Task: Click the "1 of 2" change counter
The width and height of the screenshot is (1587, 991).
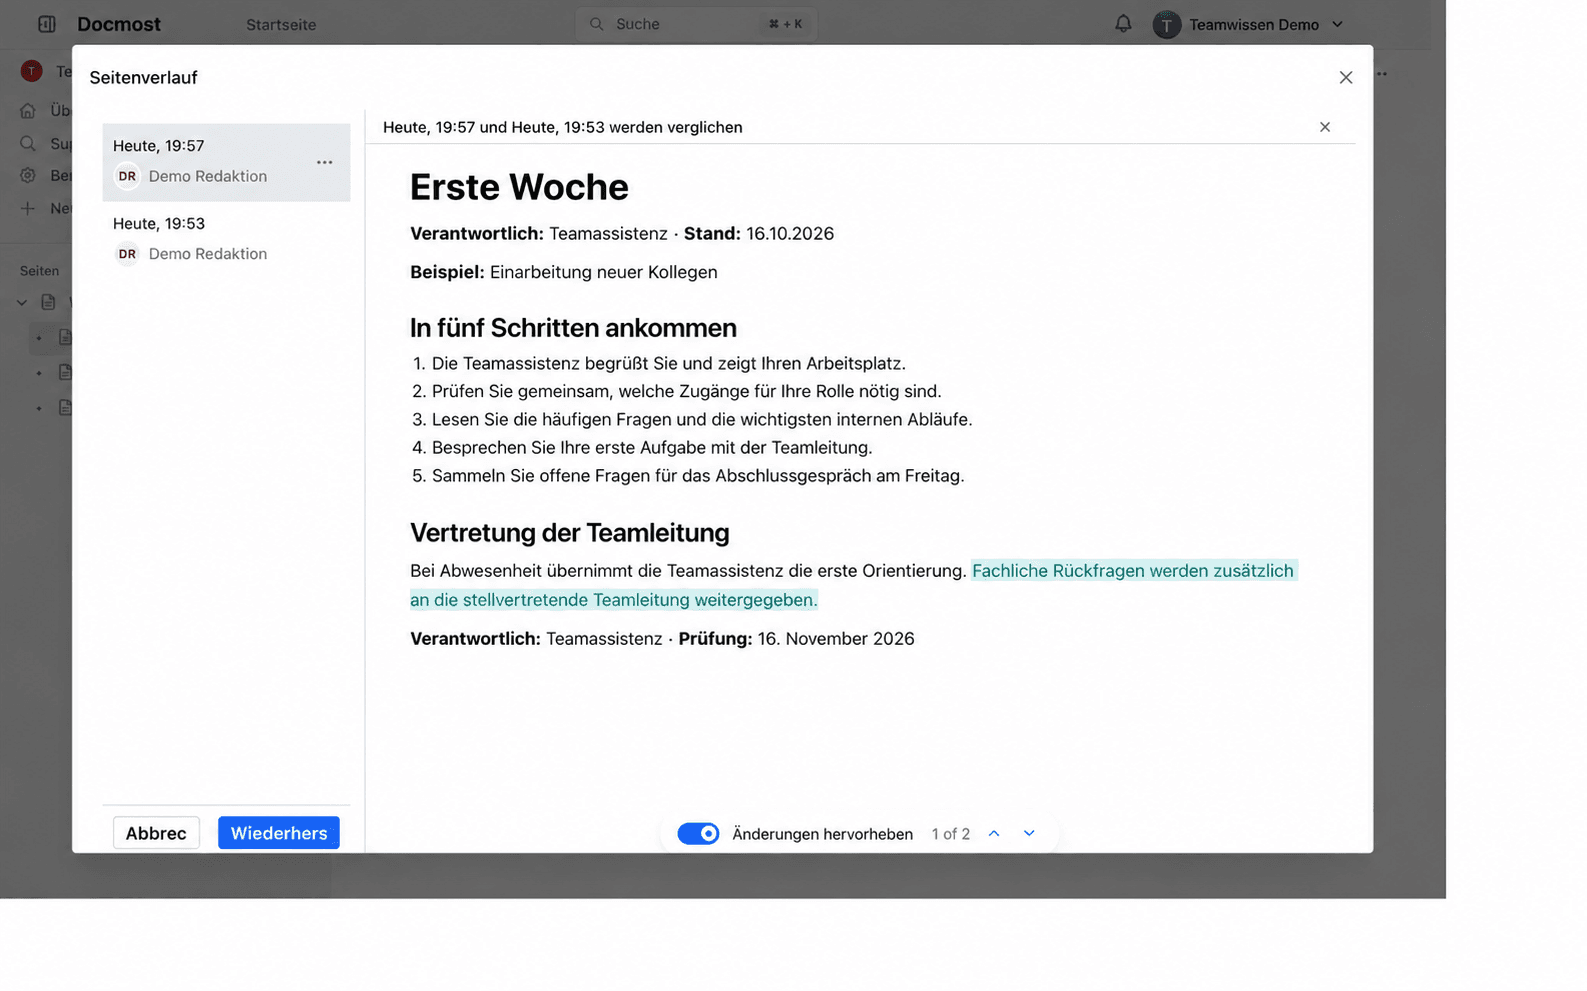Action: [x=951, y=834]
